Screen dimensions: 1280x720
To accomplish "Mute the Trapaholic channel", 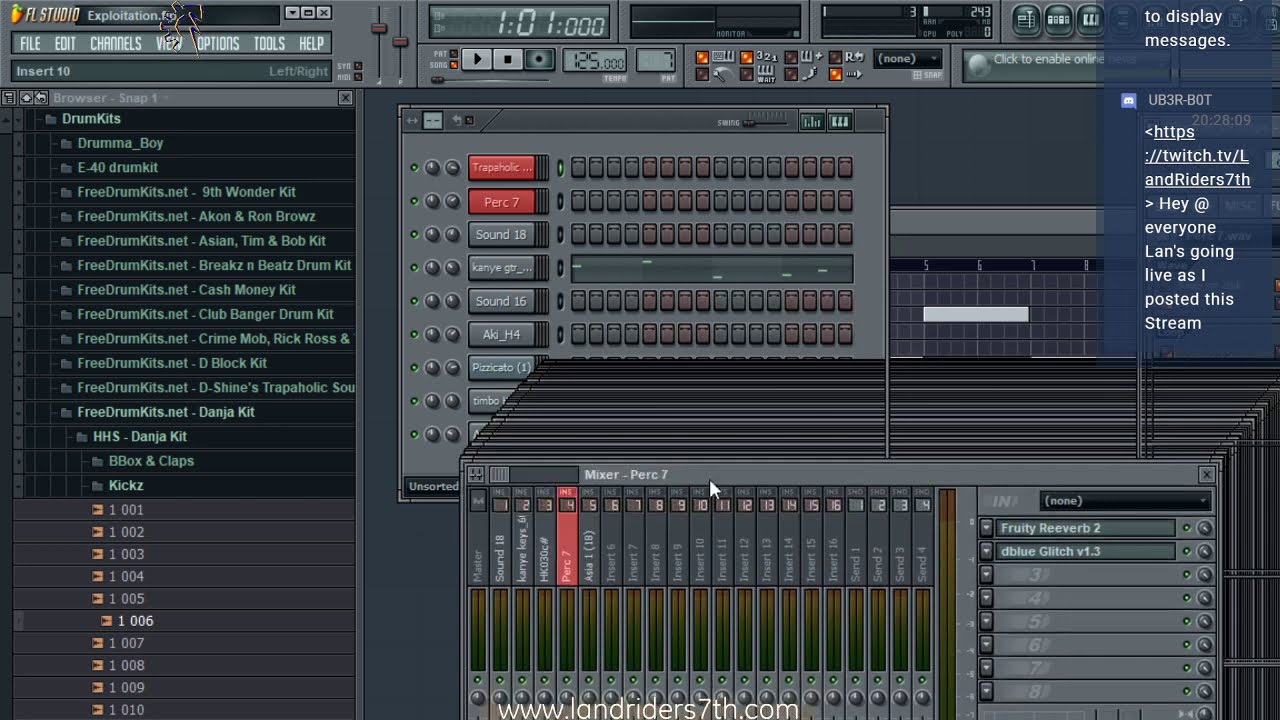I will (414, 168).
